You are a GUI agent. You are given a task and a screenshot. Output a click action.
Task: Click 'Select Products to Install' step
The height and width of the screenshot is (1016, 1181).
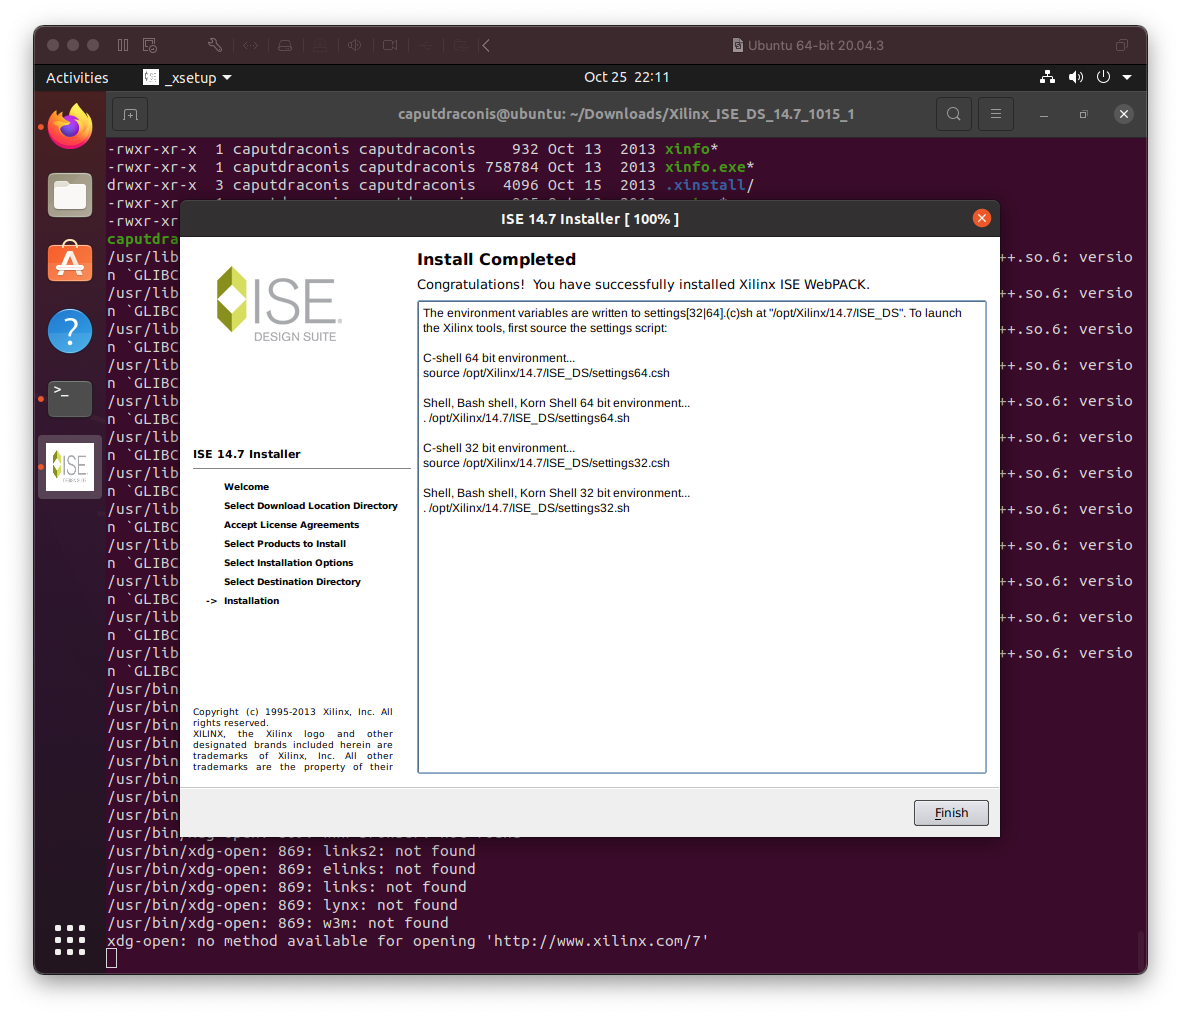point(285,544)
